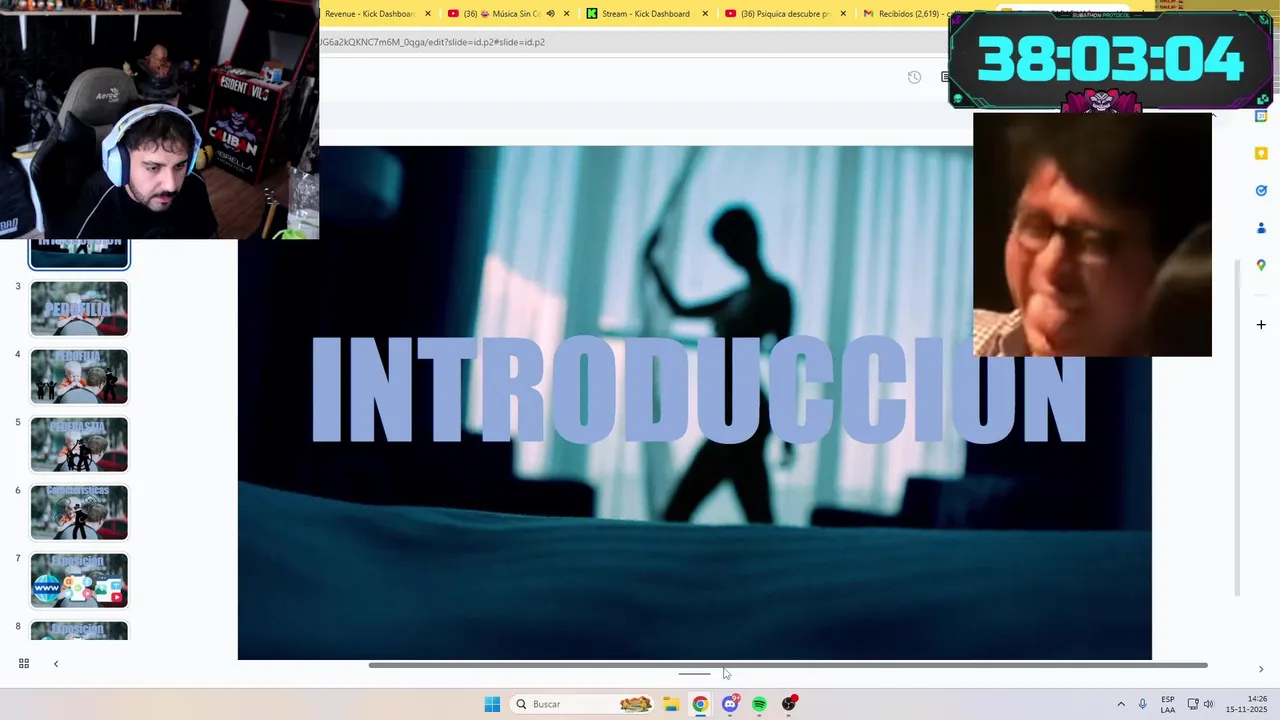The image size is (1280, 720).
Task: Click the browser address bar URL
Action: (x=432, y=42)
